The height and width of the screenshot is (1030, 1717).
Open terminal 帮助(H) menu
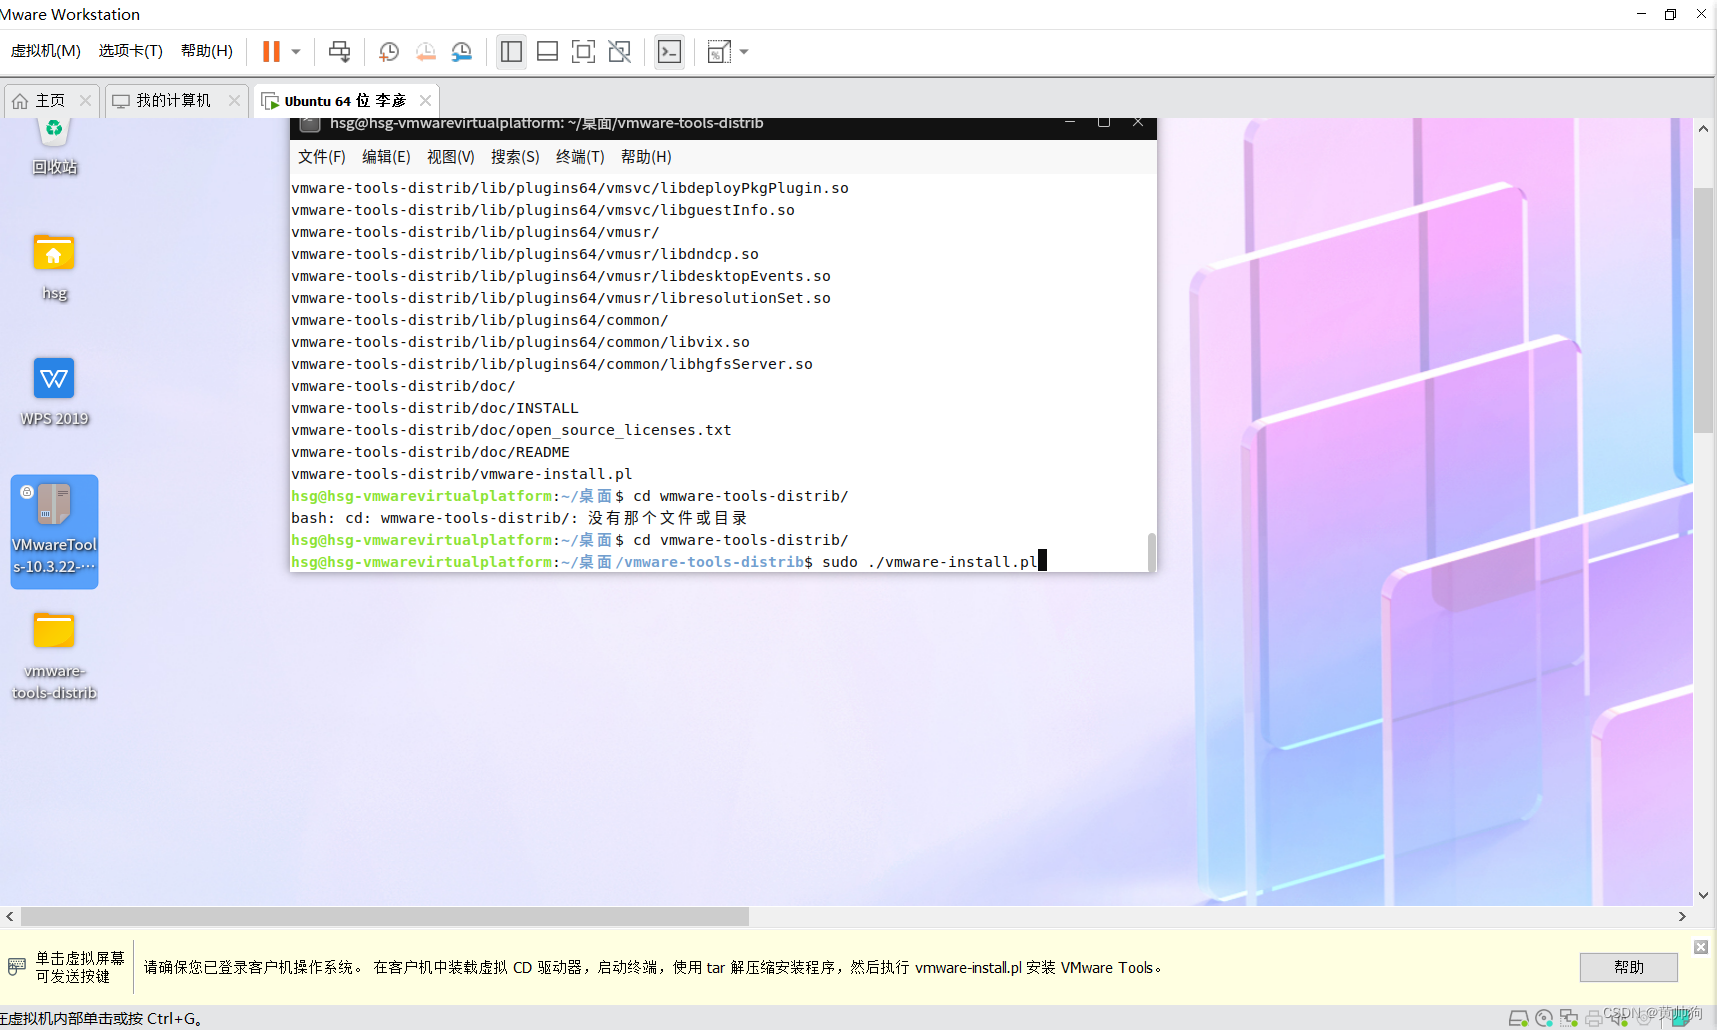coord(646,157)
